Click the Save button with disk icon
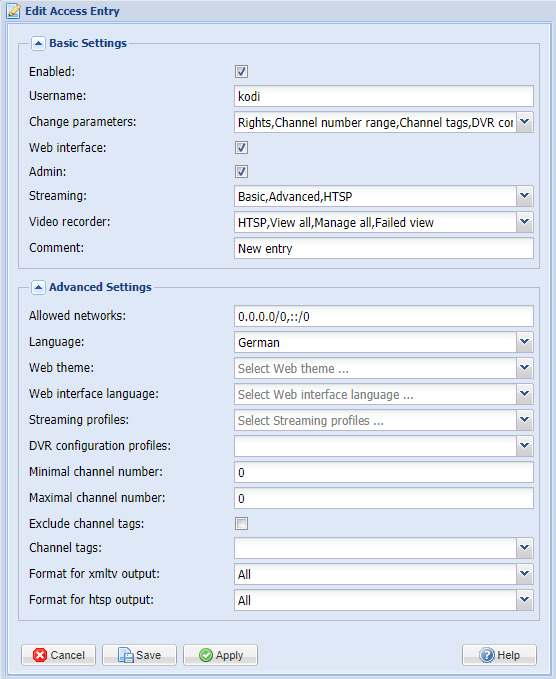556x679 pixels. [139, 655]
